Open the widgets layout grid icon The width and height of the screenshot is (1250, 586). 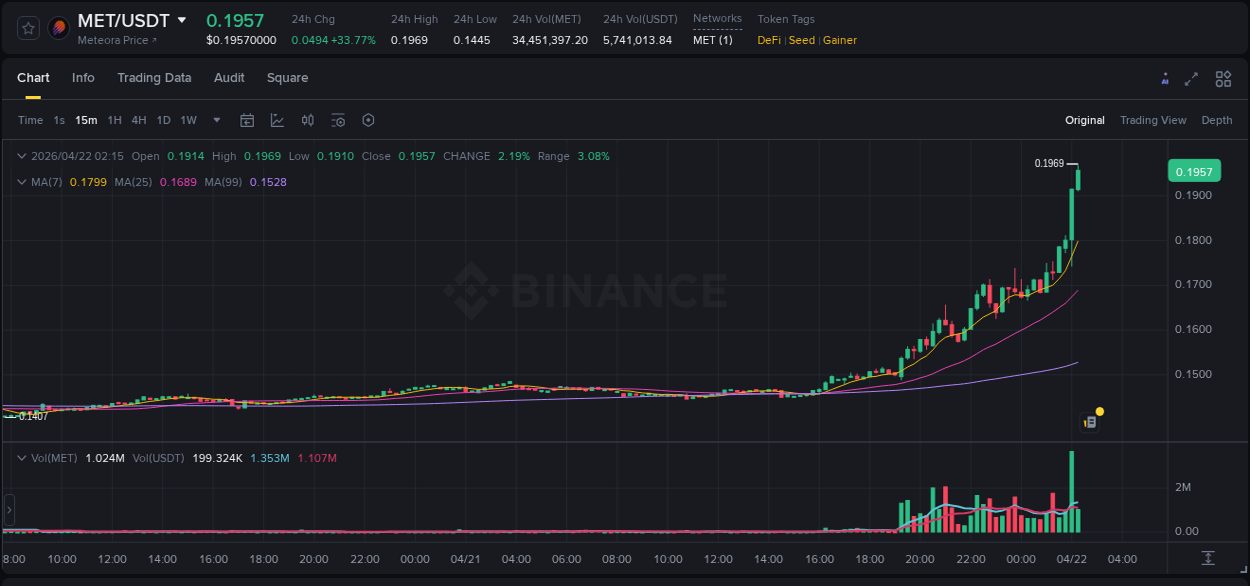point(1223,78)
